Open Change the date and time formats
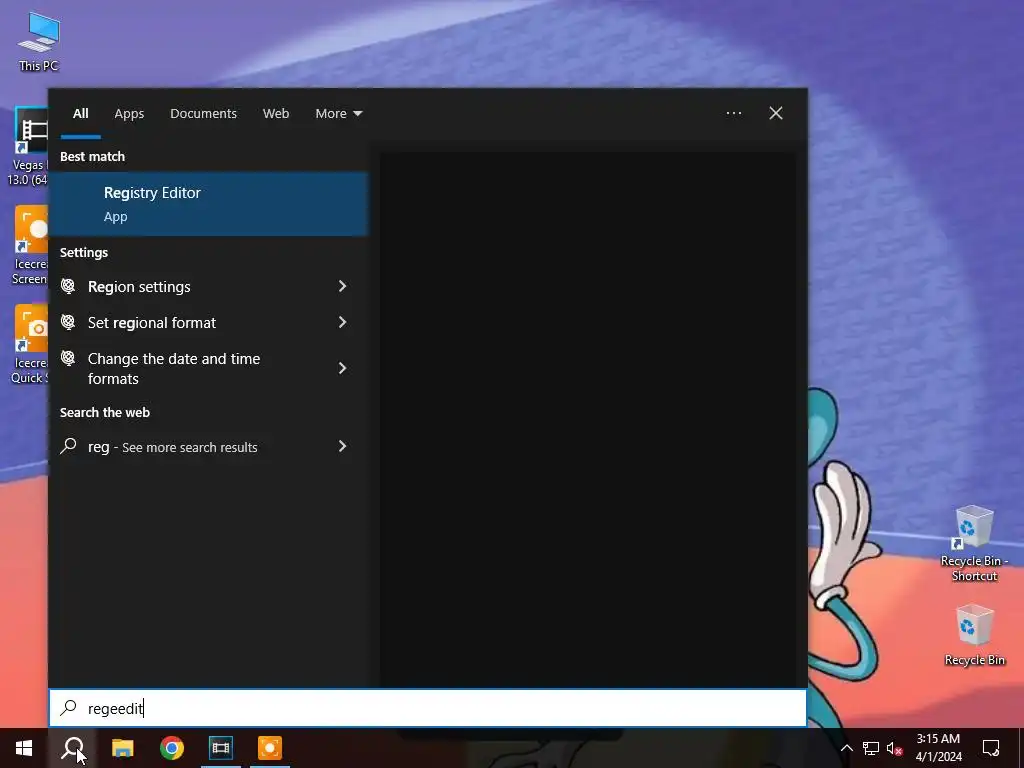The height and width of the screenshot is (768, 1024). coord(208,368)
